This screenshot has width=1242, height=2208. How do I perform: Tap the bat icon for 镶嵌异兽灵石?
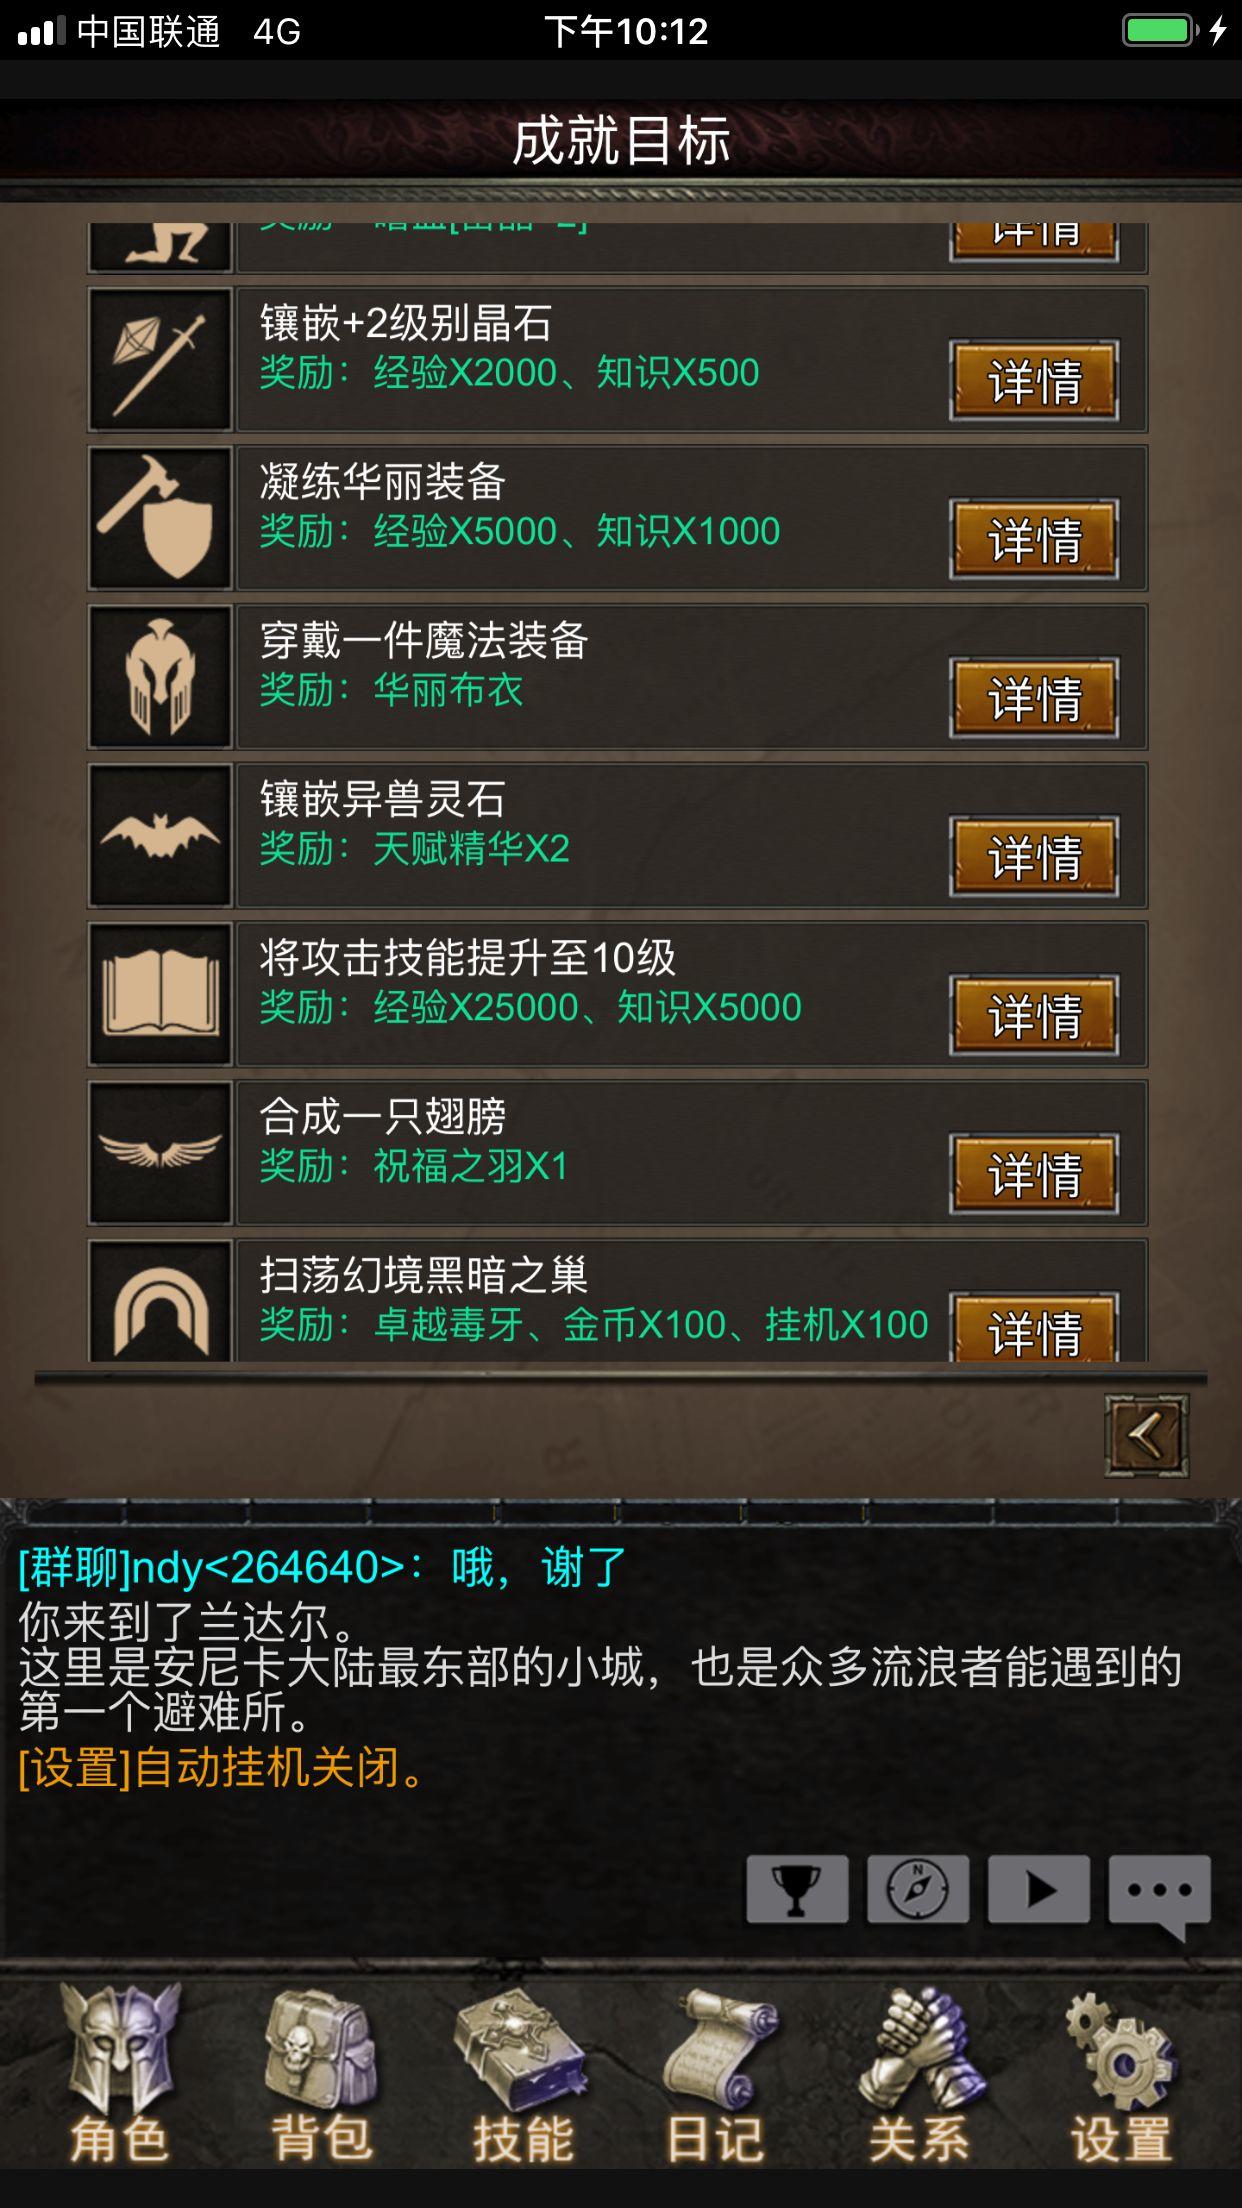pos(160,835)
